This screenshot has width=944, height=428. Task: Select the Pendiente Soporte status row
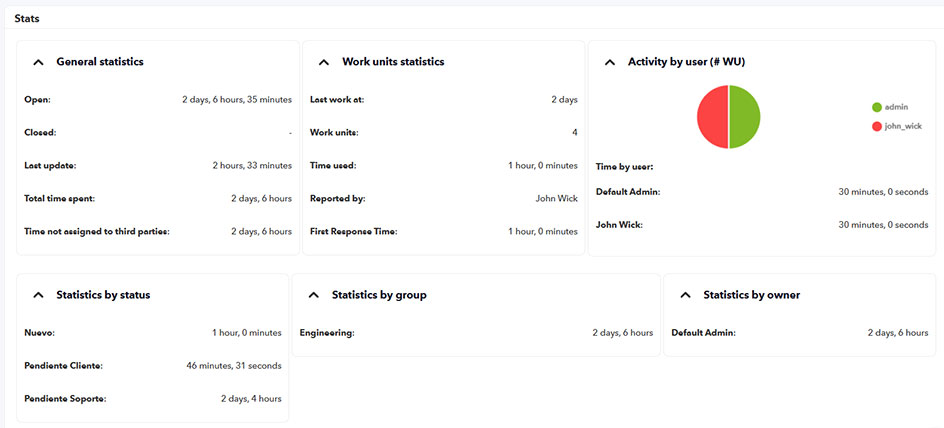[65, 399]
